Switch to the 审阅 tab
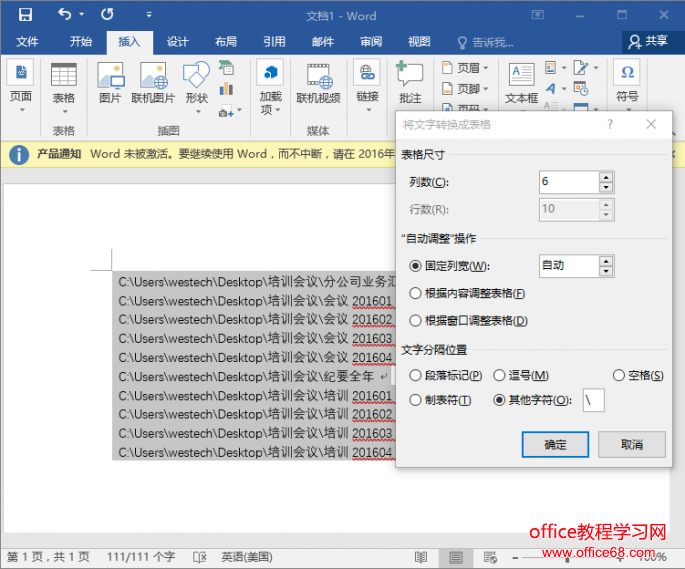685x569 pixels. click(x=371, y=42)
